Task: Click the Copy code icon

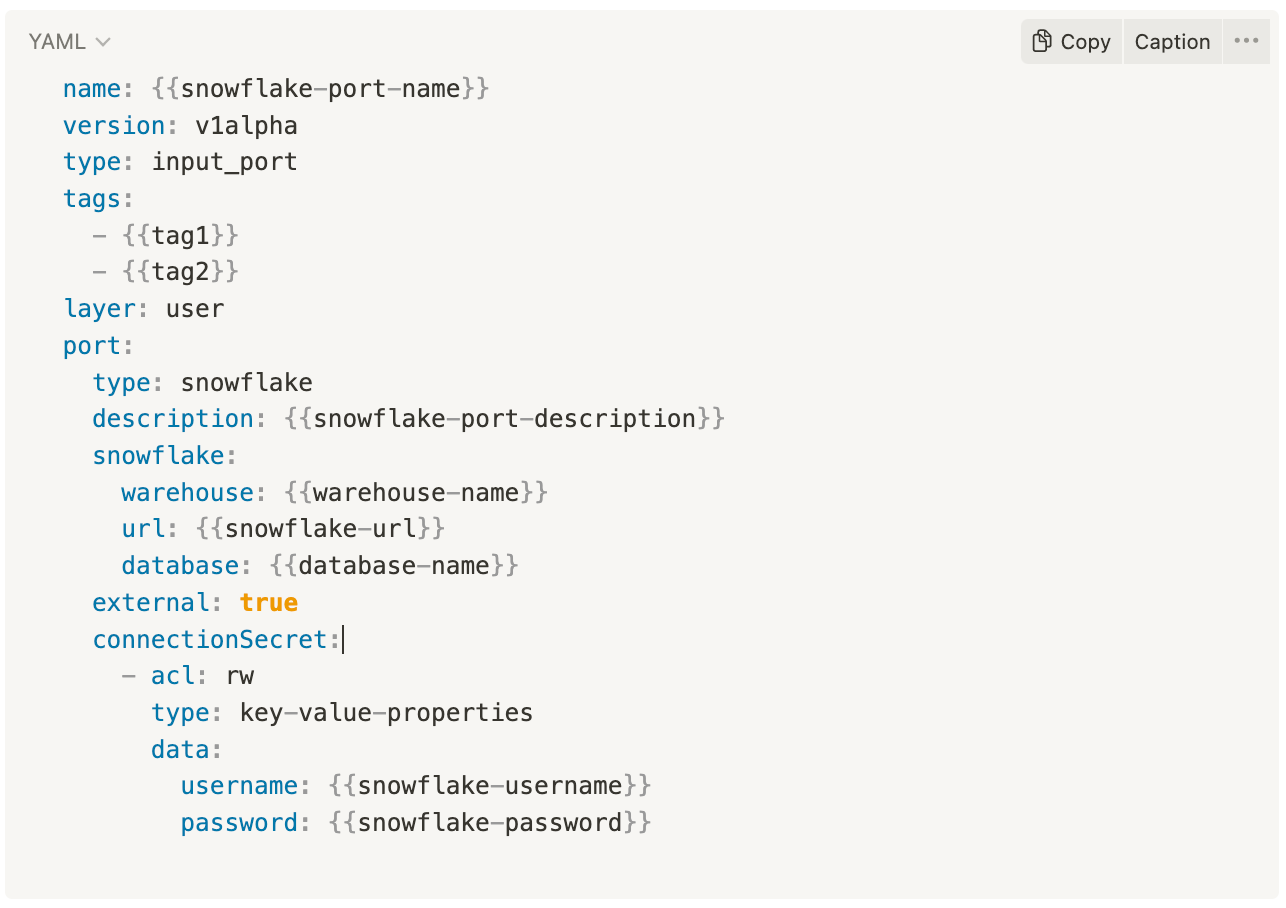Action: 1044,41
